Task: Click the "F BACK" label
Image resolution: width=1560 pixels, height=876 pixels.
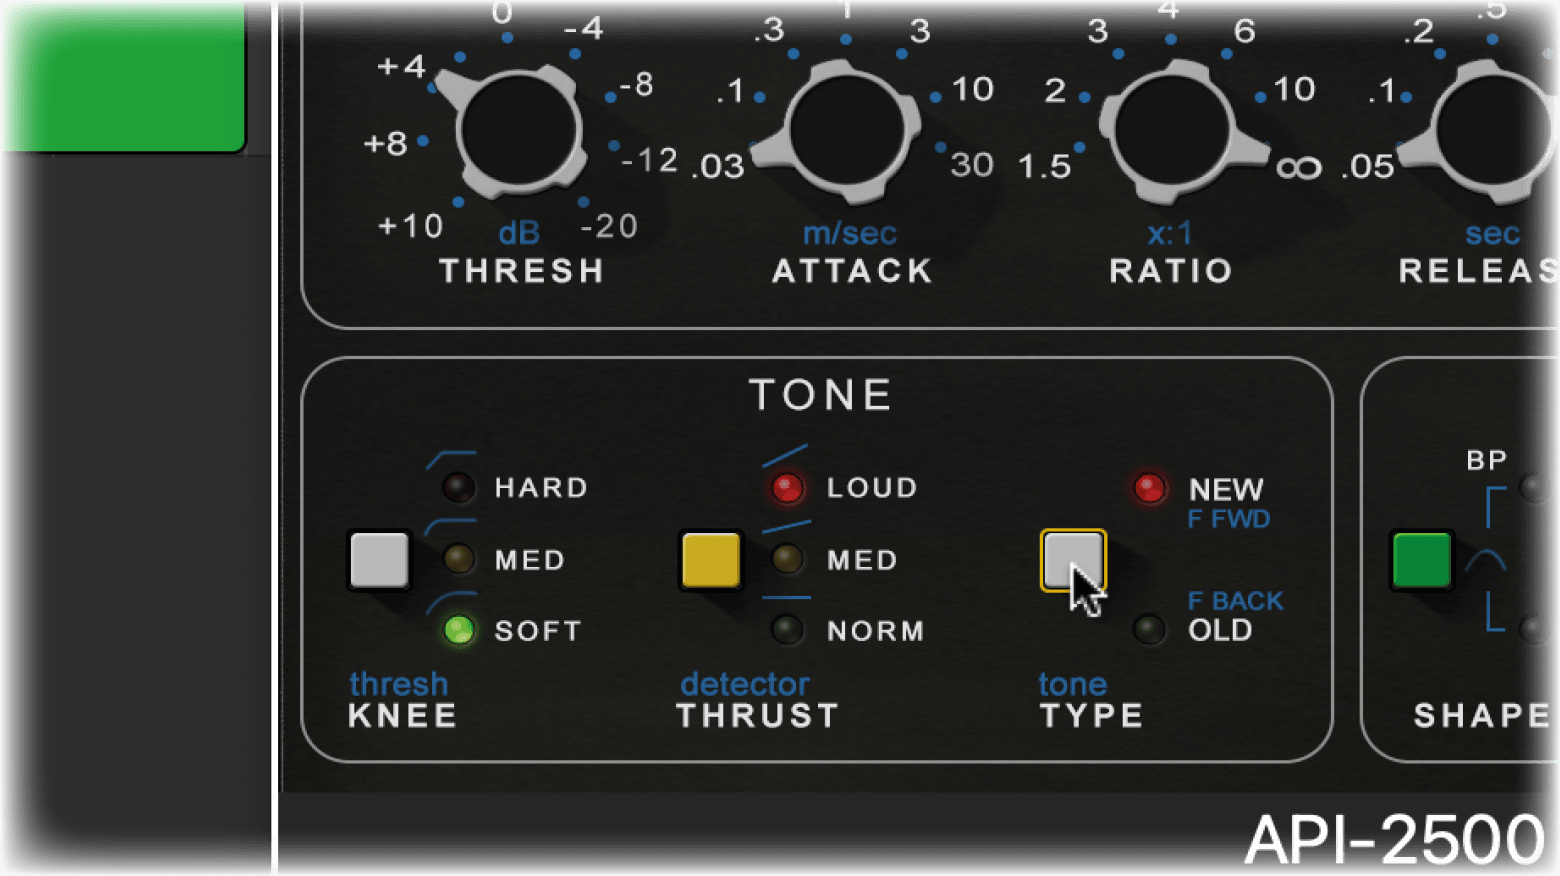Action: tap(1236, 601)
